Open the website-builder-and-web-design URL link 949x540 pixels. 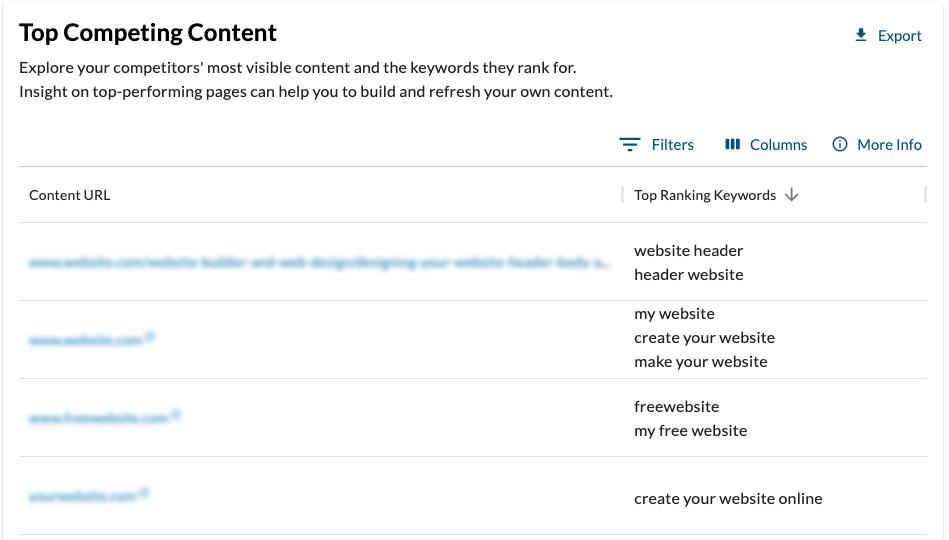click(318, 262)
